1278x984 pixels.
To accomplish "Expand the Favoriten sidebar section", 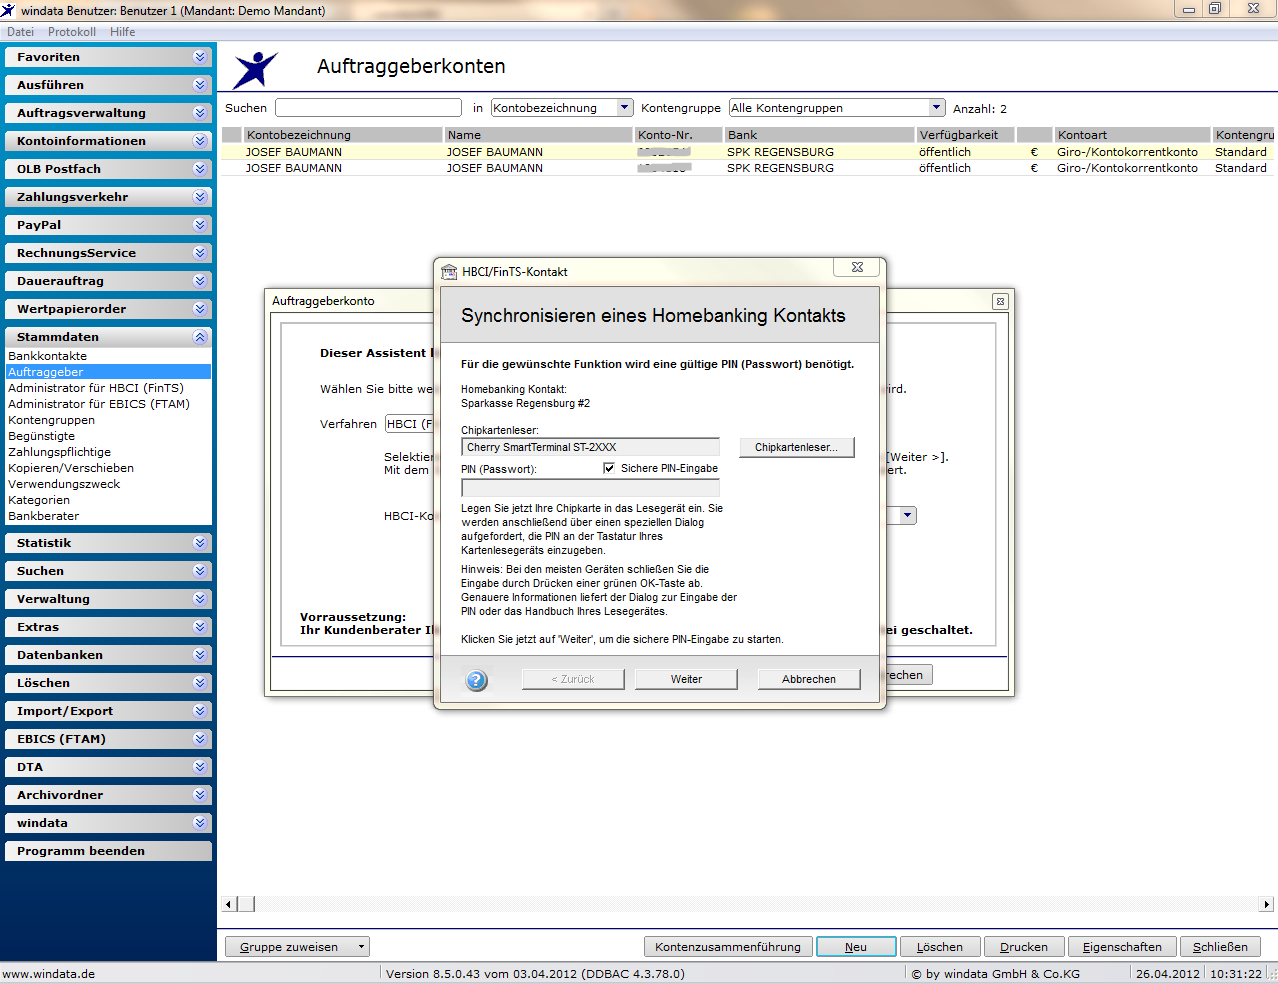I will (x=109, y=57).
